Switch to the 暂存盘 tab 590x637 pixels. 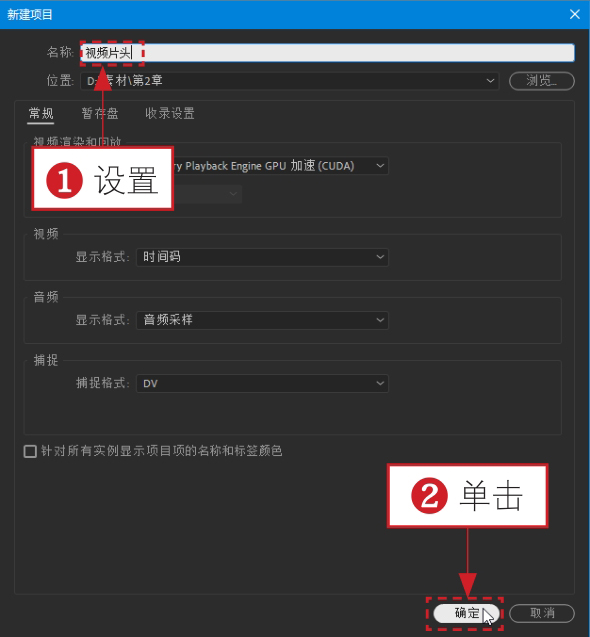100,113
